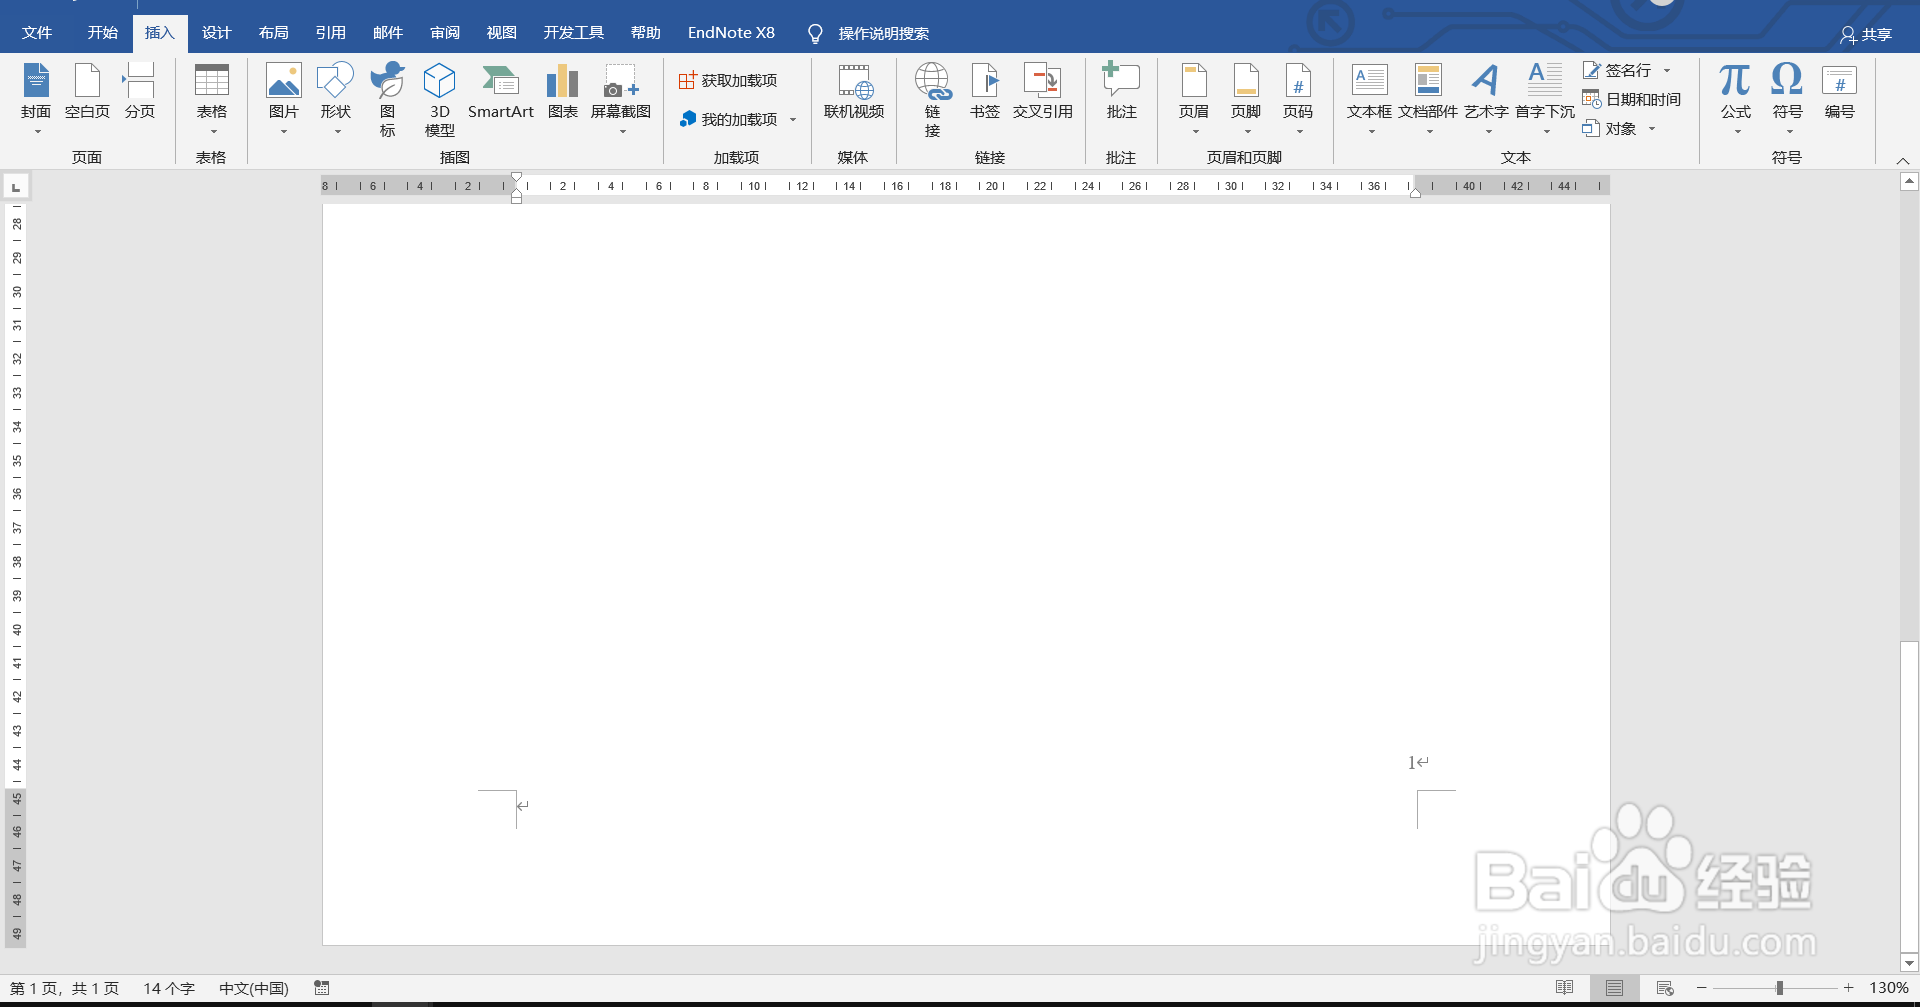Insert a chart (图表)

coord(563,92)
